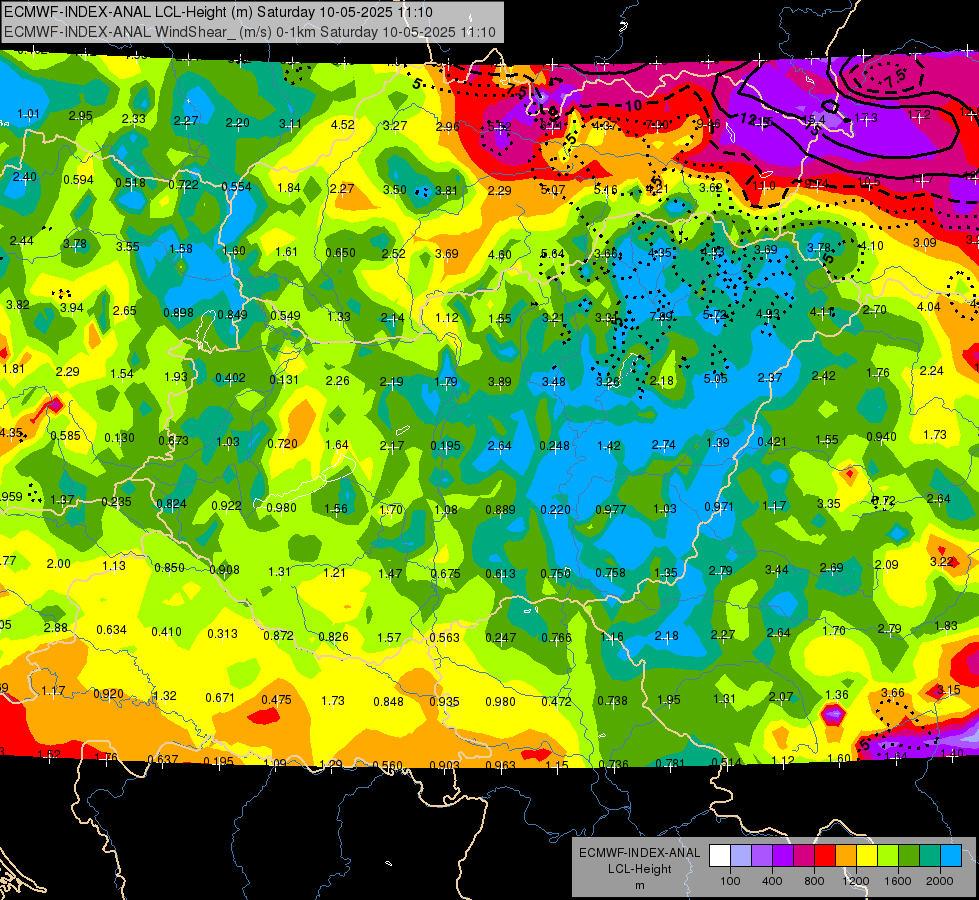The height and width of the screenshot is (900, 979).
Task: Click the map value 3.35
Action: coord(829,503)
